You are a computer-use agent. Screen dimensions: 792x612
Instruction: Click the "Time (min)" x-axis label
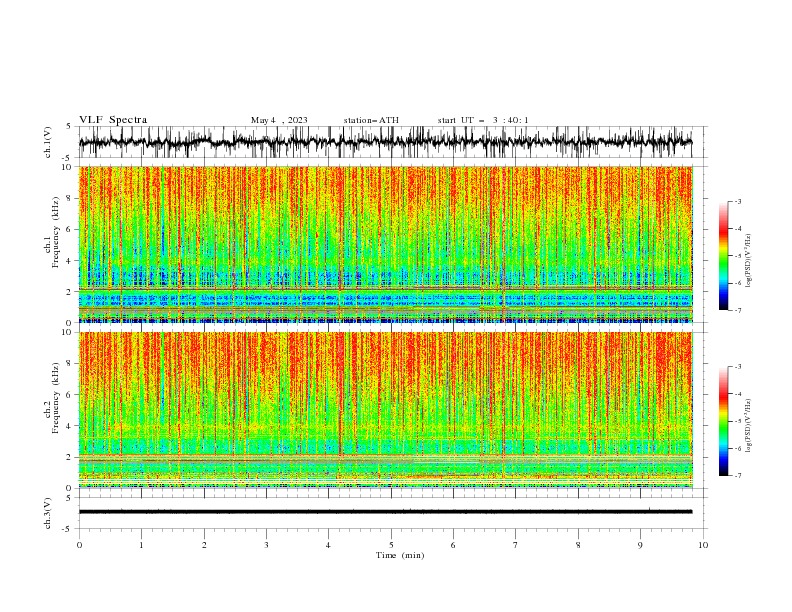[x=400, y=555]
